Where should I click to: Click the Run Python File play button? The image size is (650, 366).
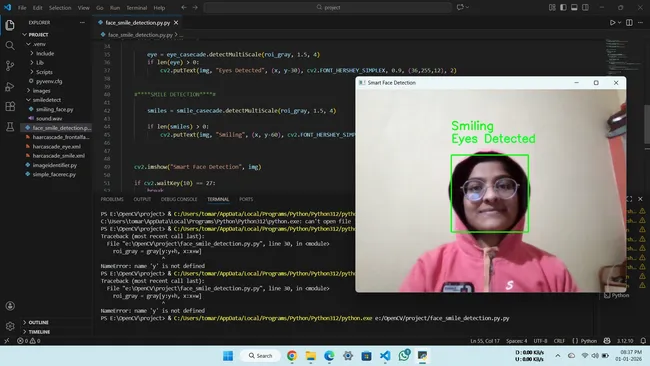612,22
